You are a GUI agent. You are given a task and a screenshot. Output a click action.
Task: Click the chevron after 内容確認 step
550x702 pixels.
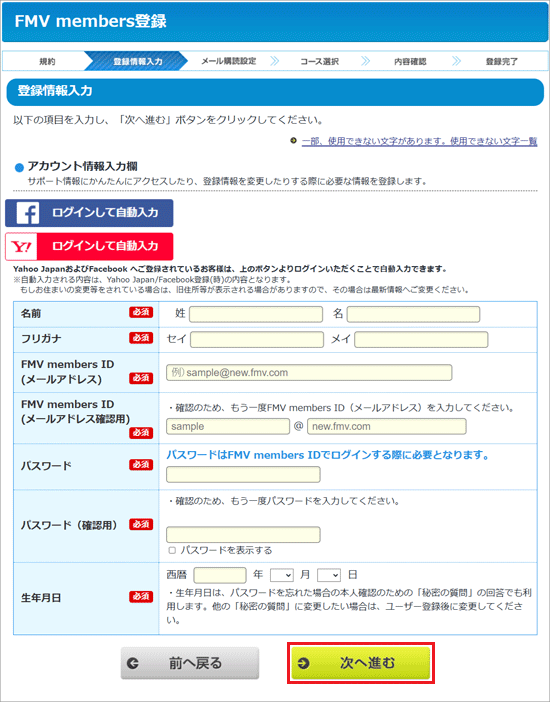tap(456, 61)
